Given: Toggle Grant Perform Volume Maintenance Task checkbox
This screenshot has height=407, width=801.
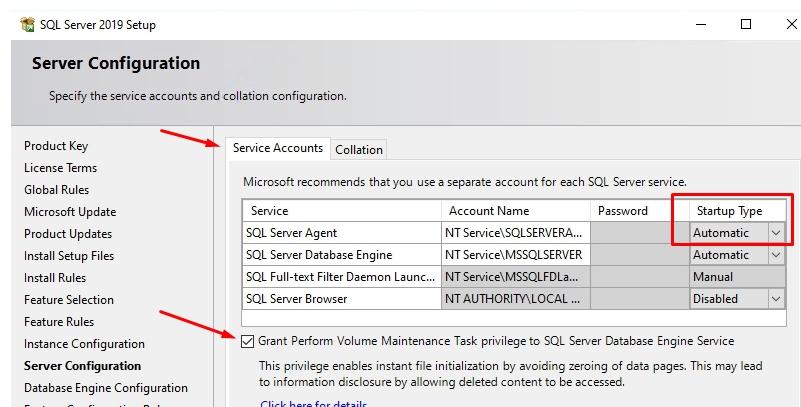Looking at the screenshot, I should coord(247,341).
